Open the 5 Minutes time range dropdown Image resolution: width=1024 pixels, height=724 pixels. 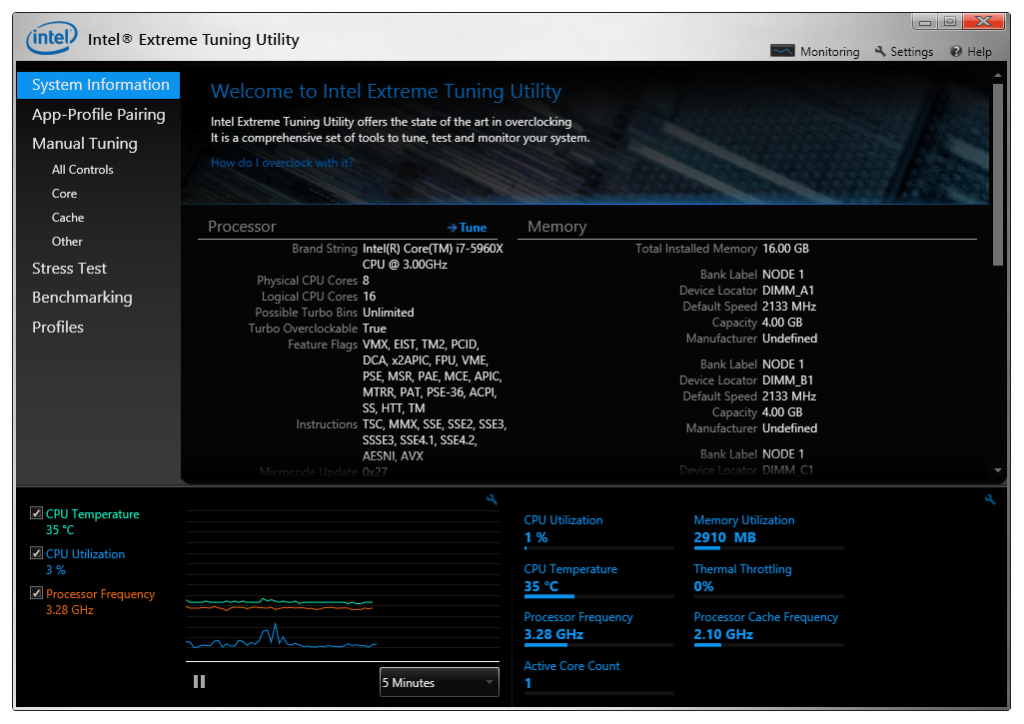pyautogui.click(x=439, y=683)
